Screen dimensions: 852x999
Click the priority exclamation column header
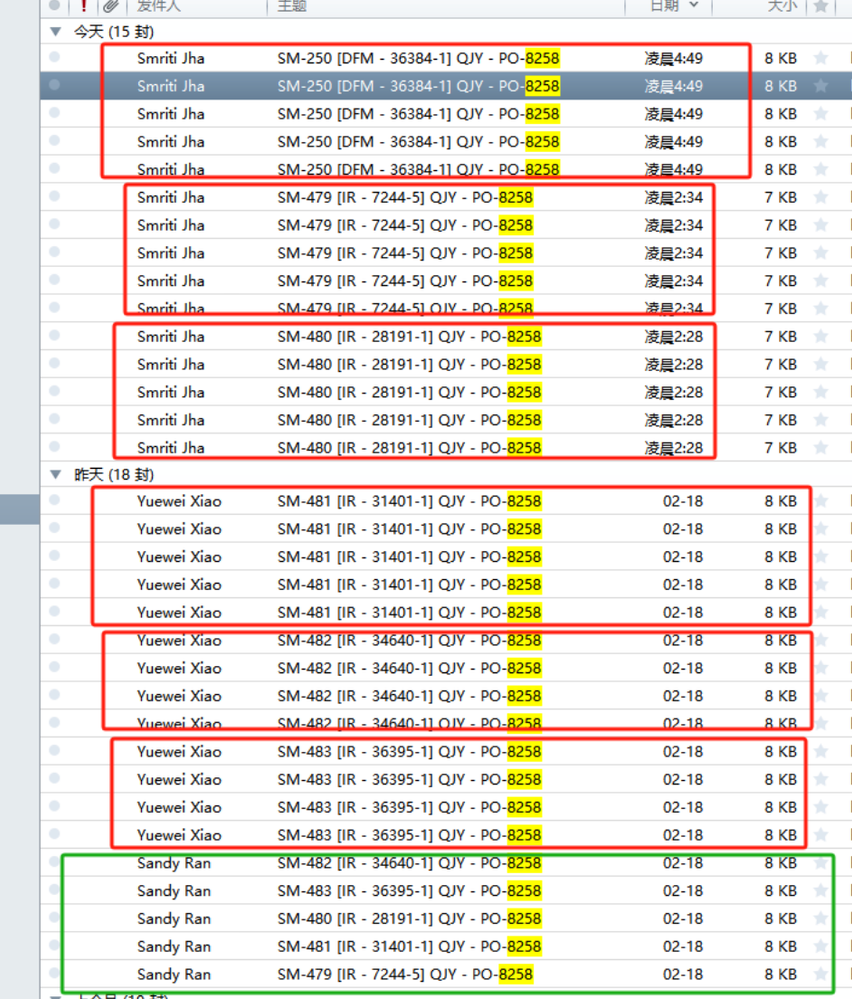83,6
